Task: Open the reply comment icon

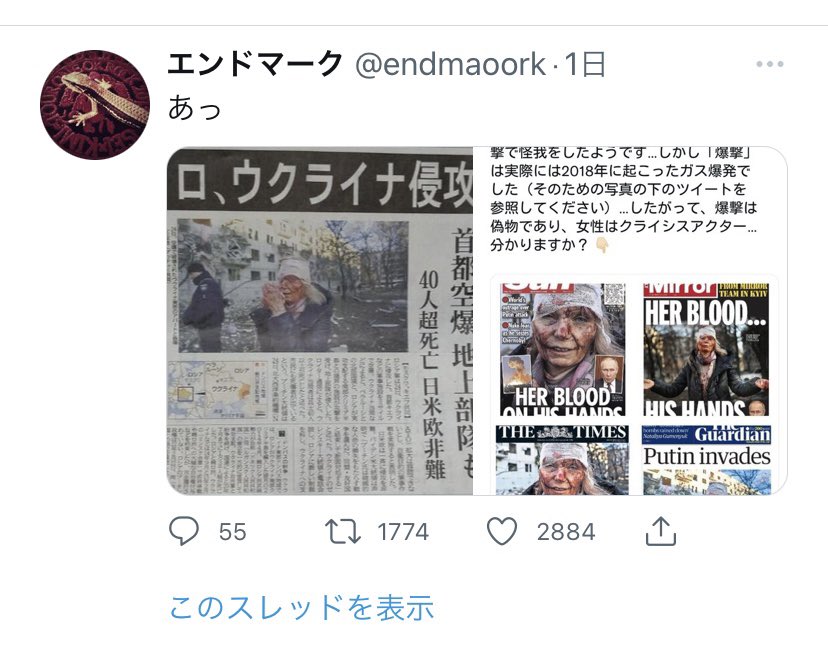Action: click(184, 531)
